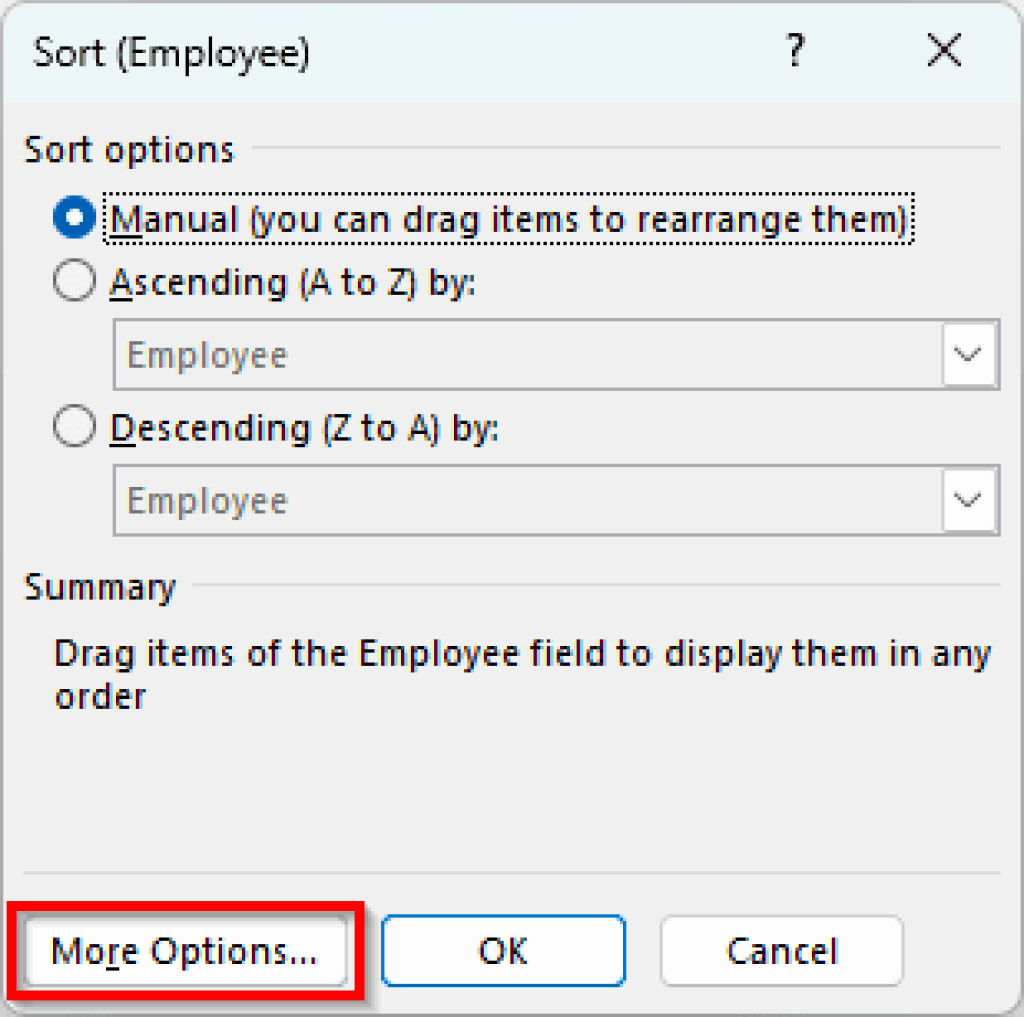Expand the Ascending sort field dropdown arrow
The width and height of the screenshot is (1024, 1017).
coord(967,354)
